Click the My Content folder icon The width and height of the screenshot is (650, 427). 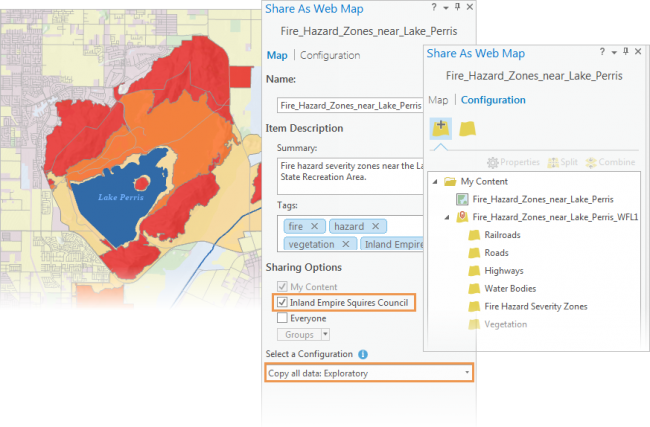point(450,181)
